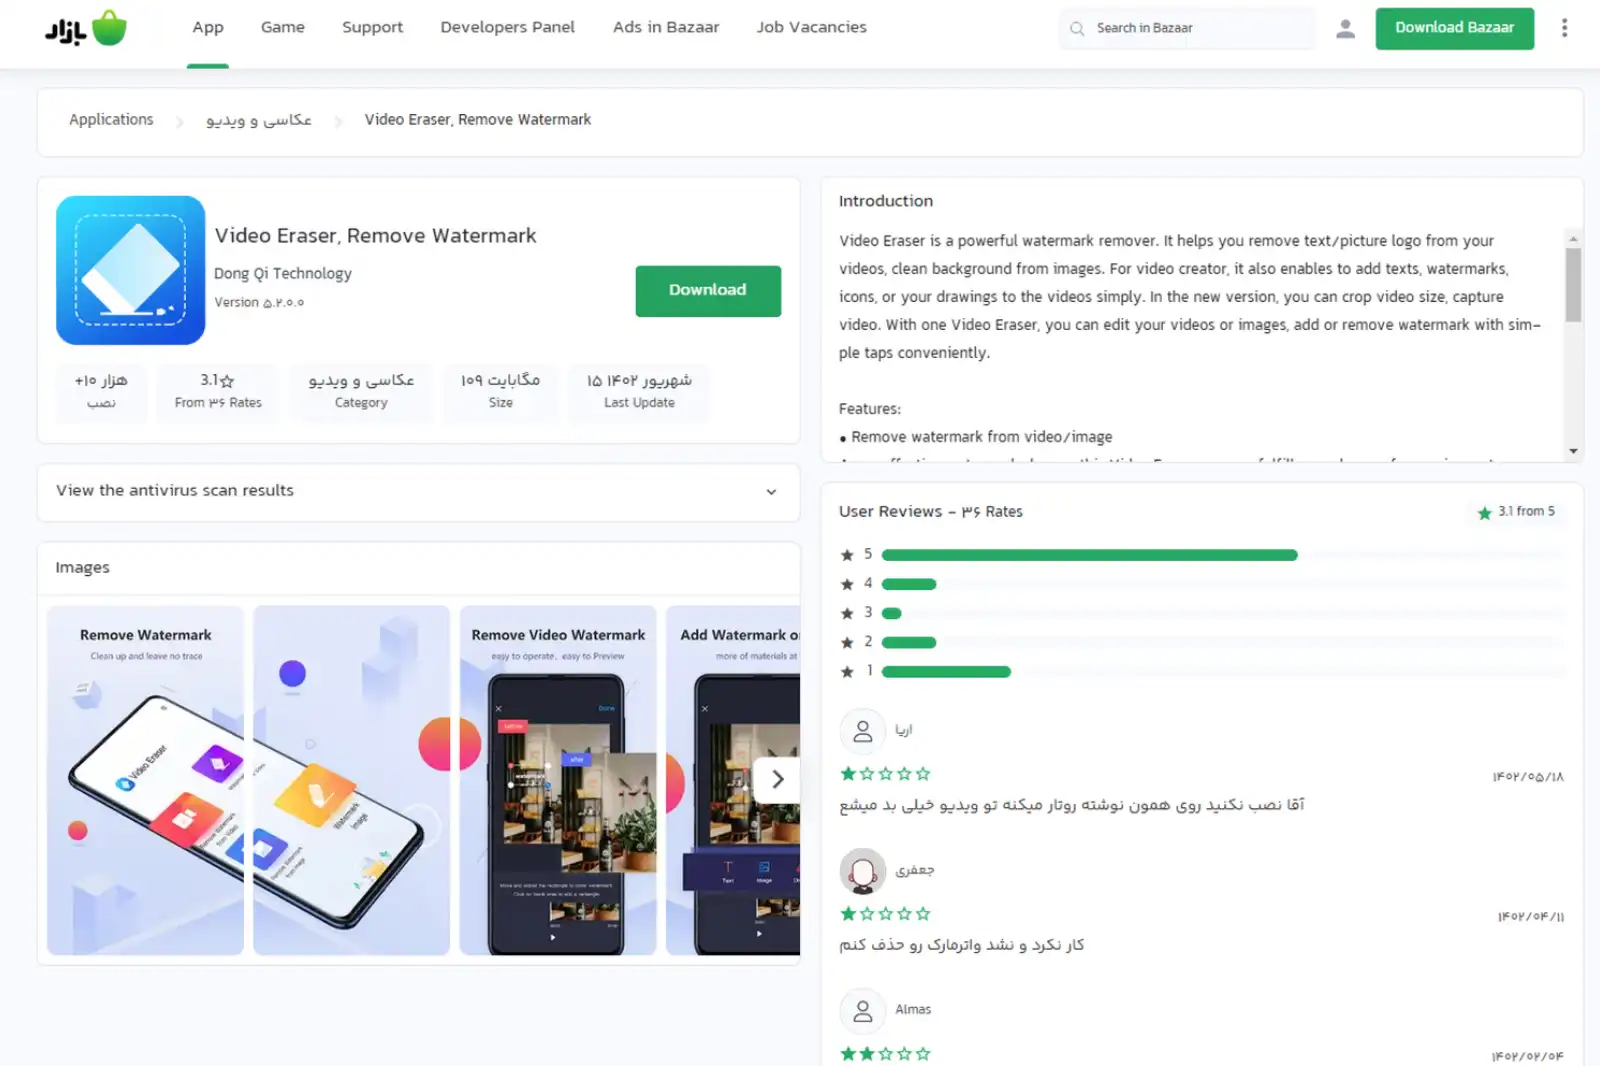The width and height of the screenshot is (1600, 1066).
Task: Click the Introduction scroll down arrow
Action: pos(1573,452)
